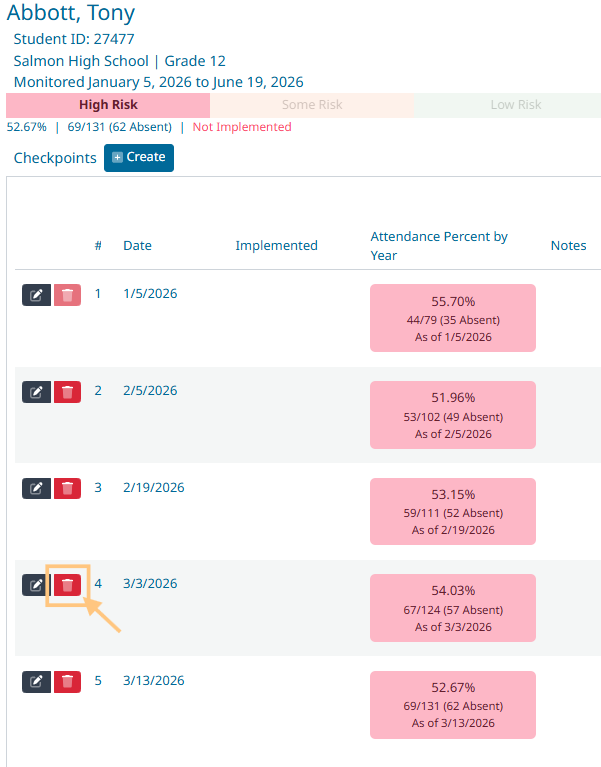Click the 52.67% attendance box for 3/13/2026
Screen dimensions: 601x767
point(452,705)
